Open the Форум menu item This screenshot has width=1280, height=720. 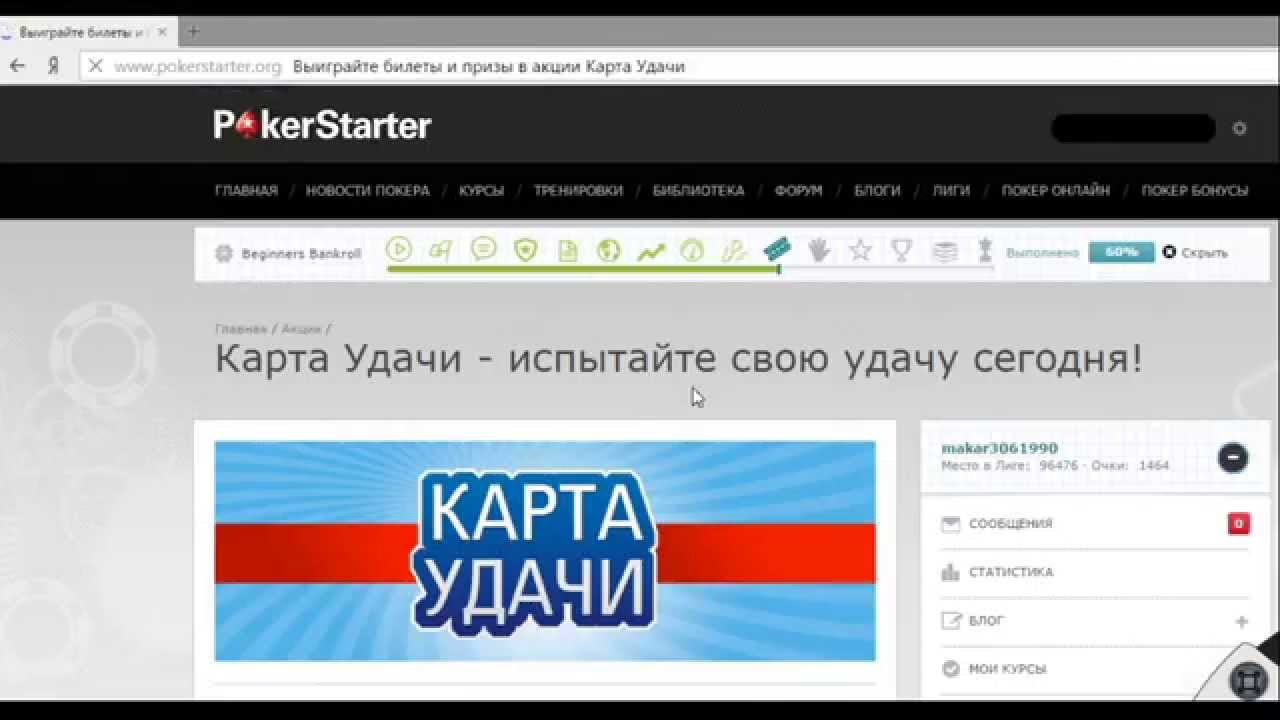[798, 190]
